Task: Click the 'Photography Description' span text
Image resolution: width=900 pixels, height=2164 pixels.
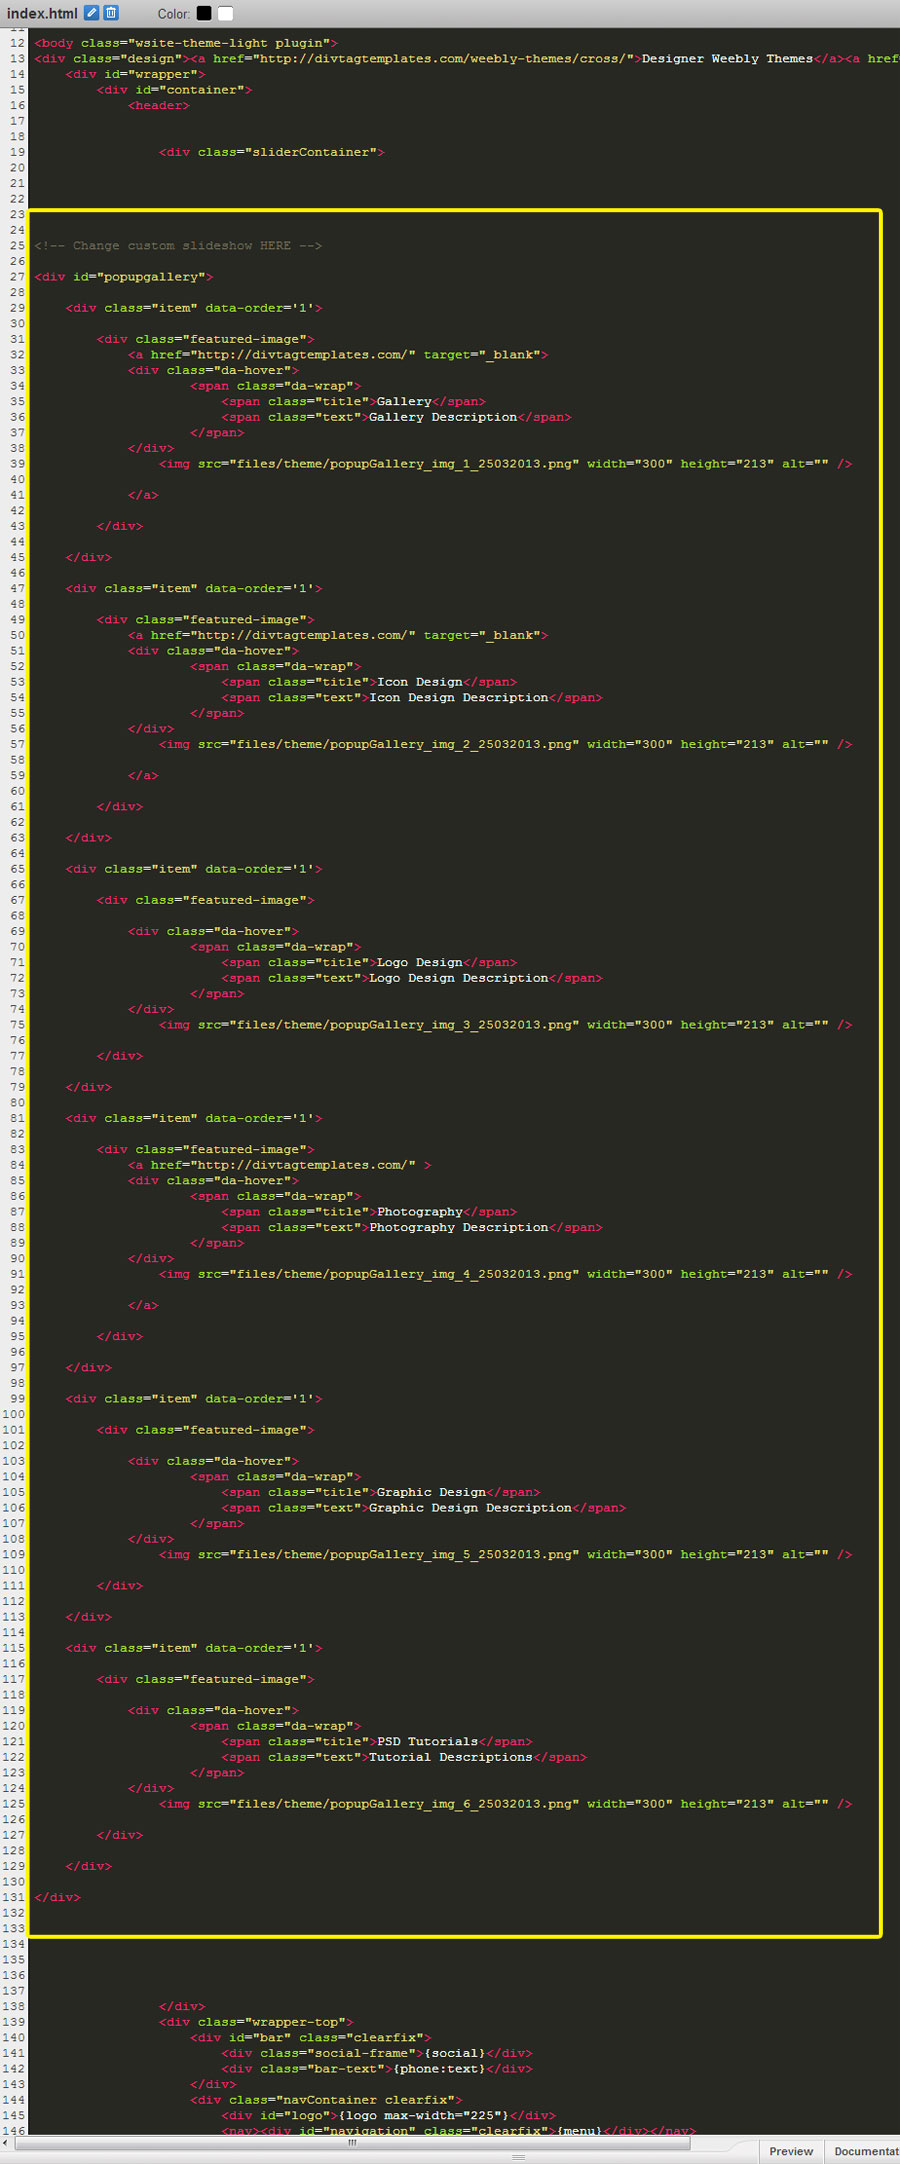Action: click(458, 1227)
